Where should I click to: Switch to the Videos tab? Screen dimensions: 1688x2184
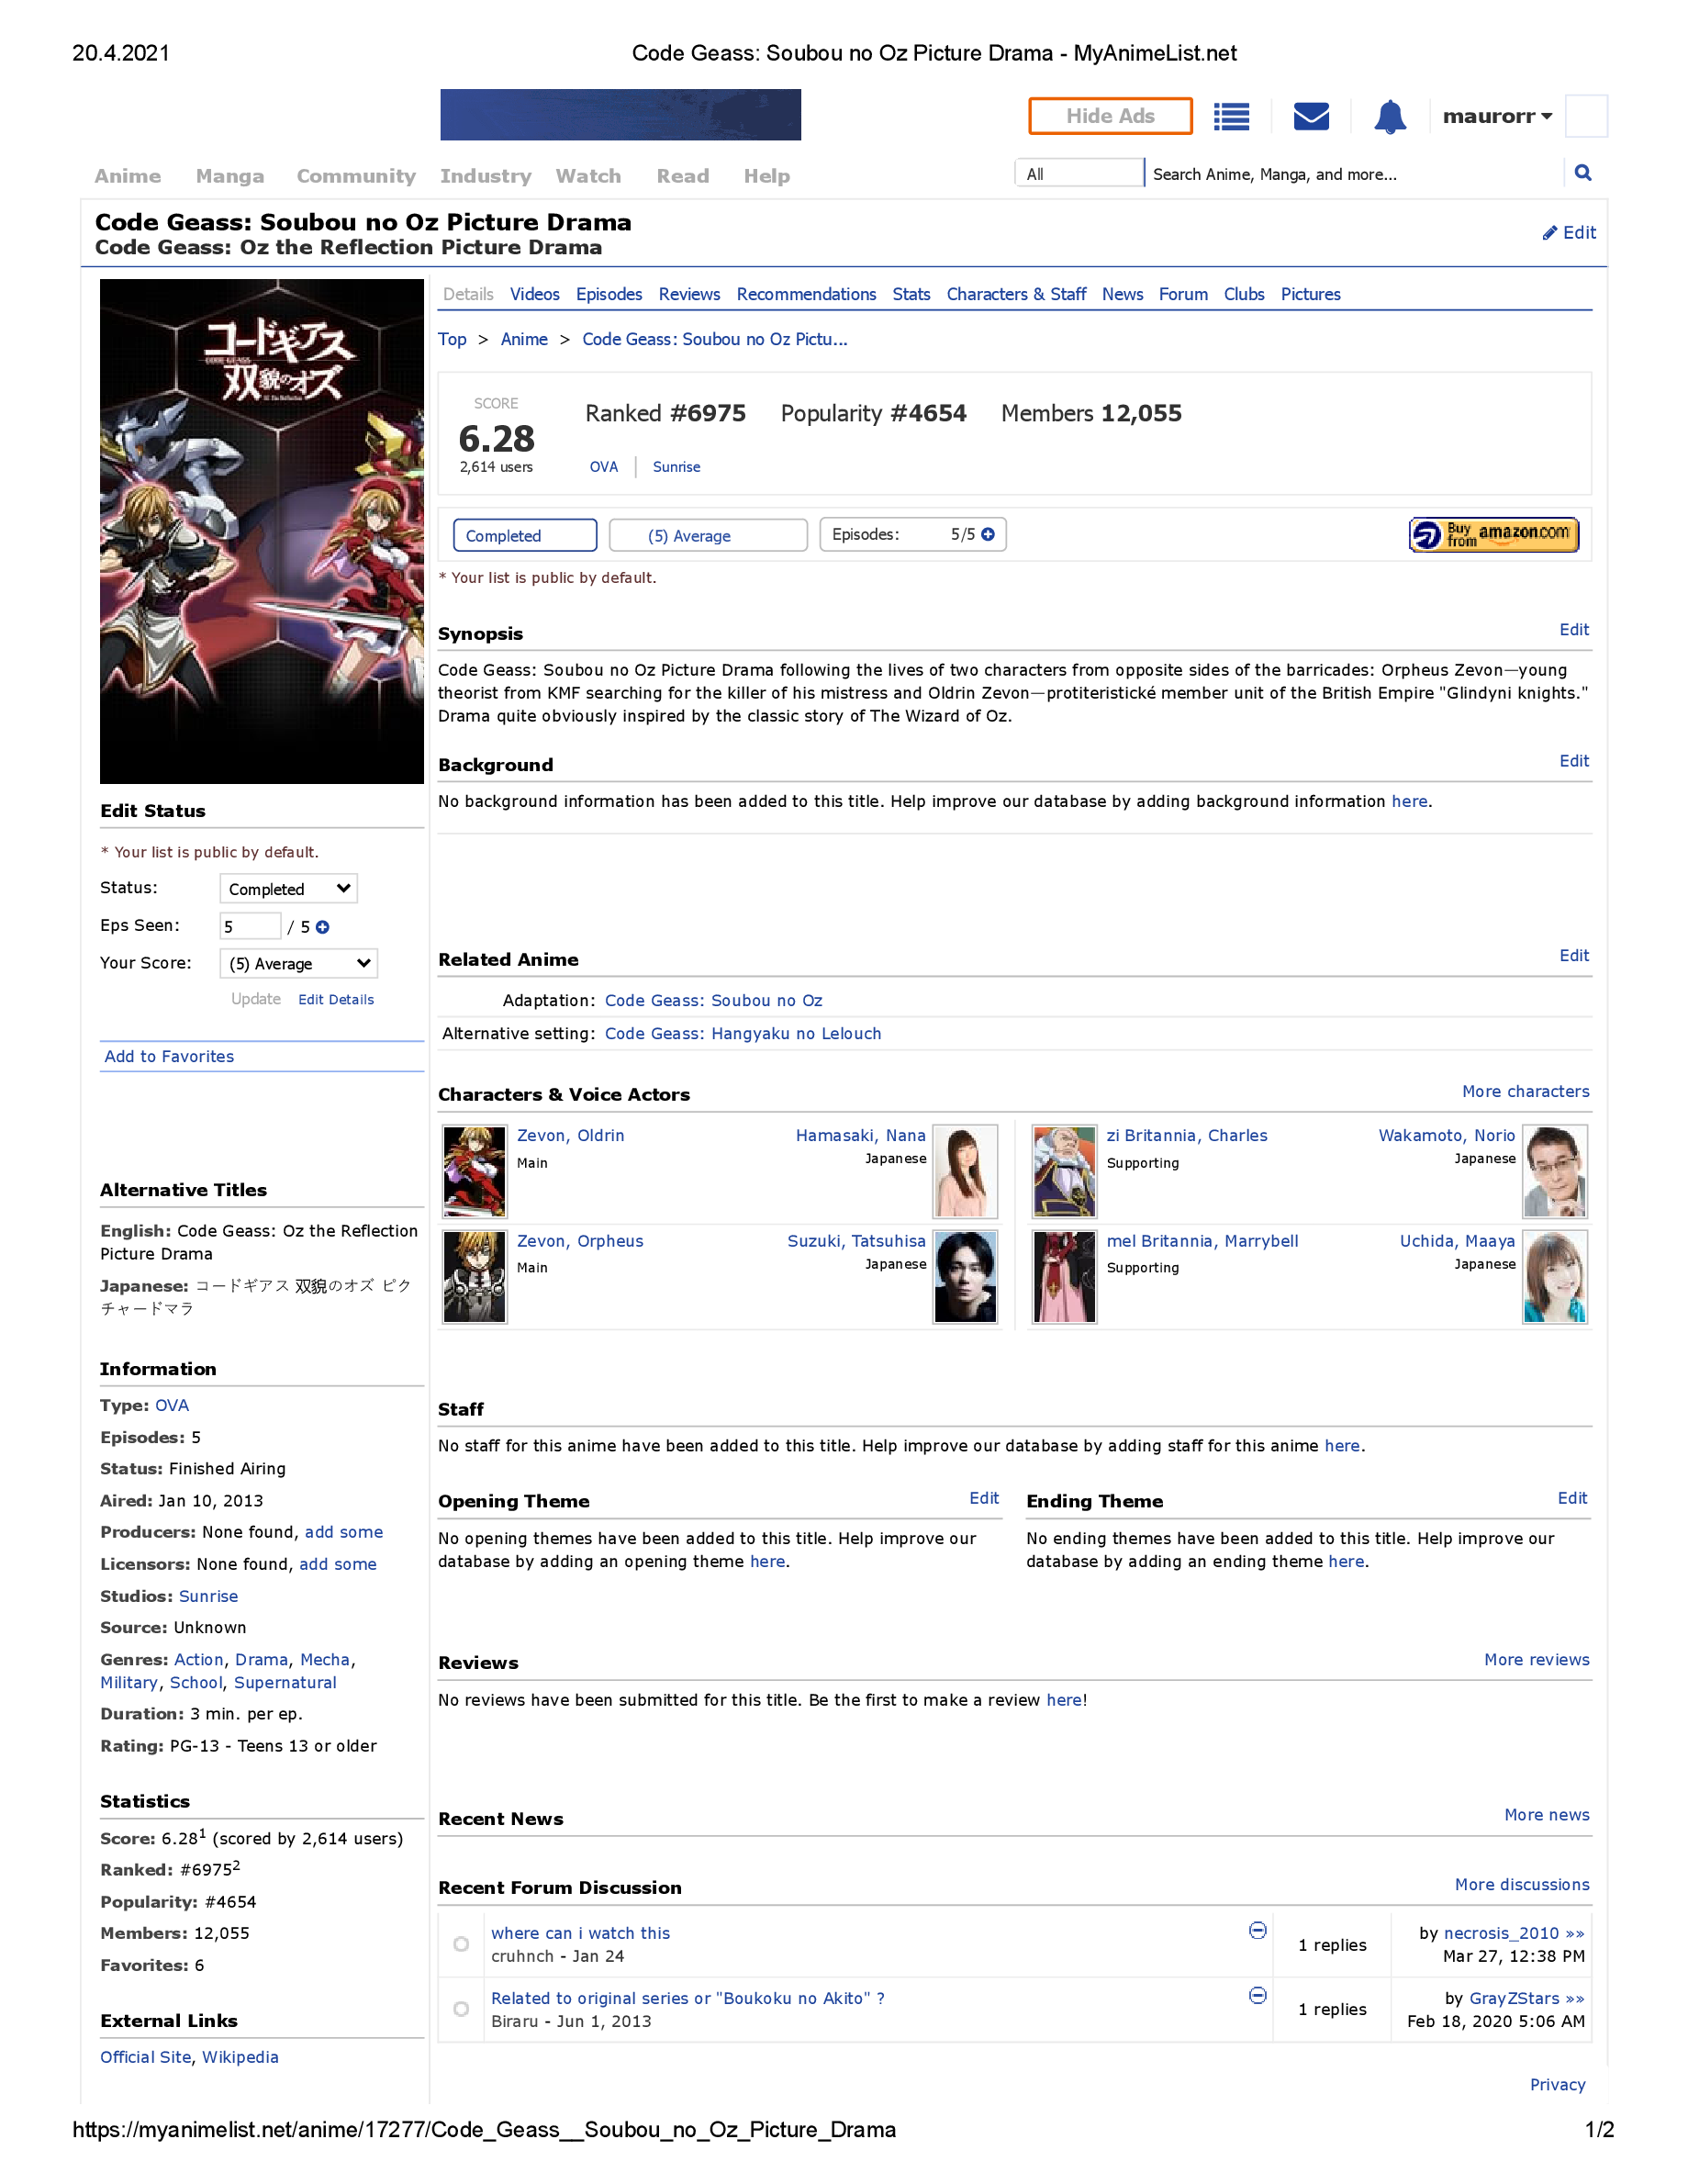pos(535,294)
